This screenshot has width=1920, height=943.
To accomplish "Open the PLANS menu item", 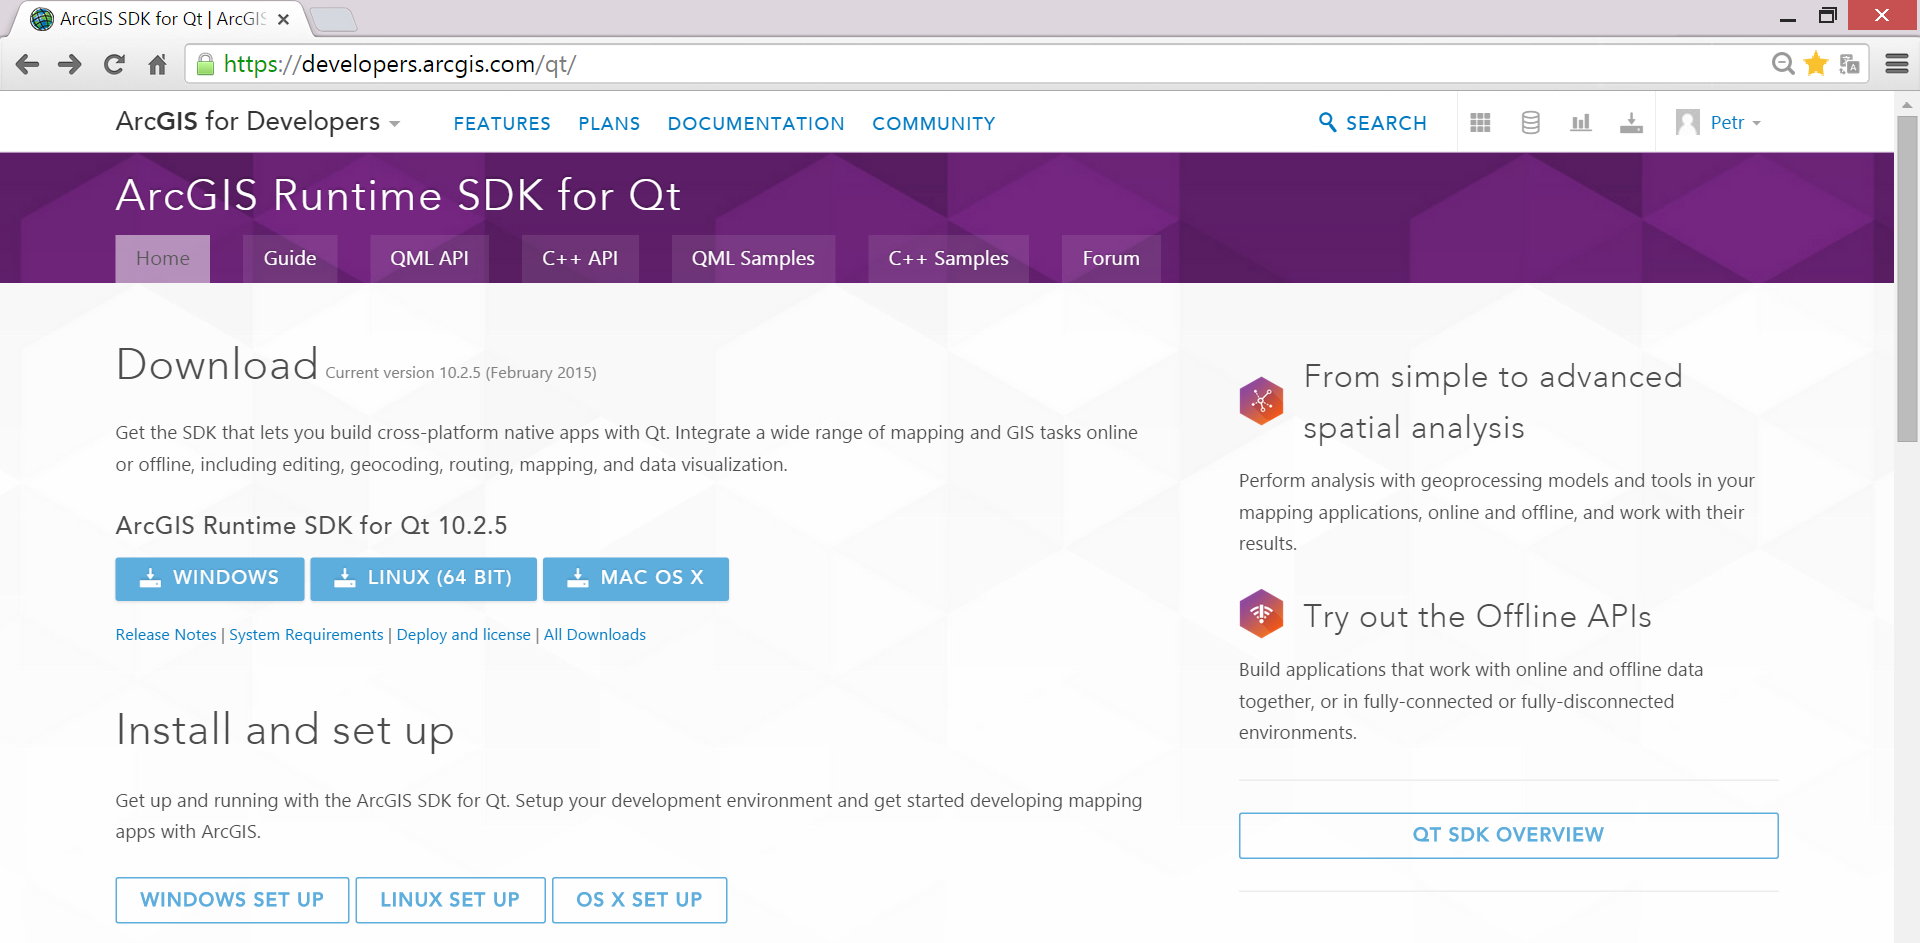I will click(609, 124).
